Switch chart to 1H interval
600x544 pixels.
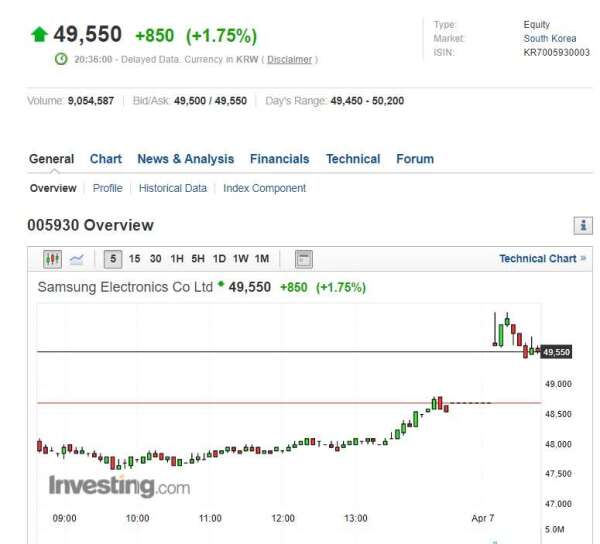coord(177,259)
